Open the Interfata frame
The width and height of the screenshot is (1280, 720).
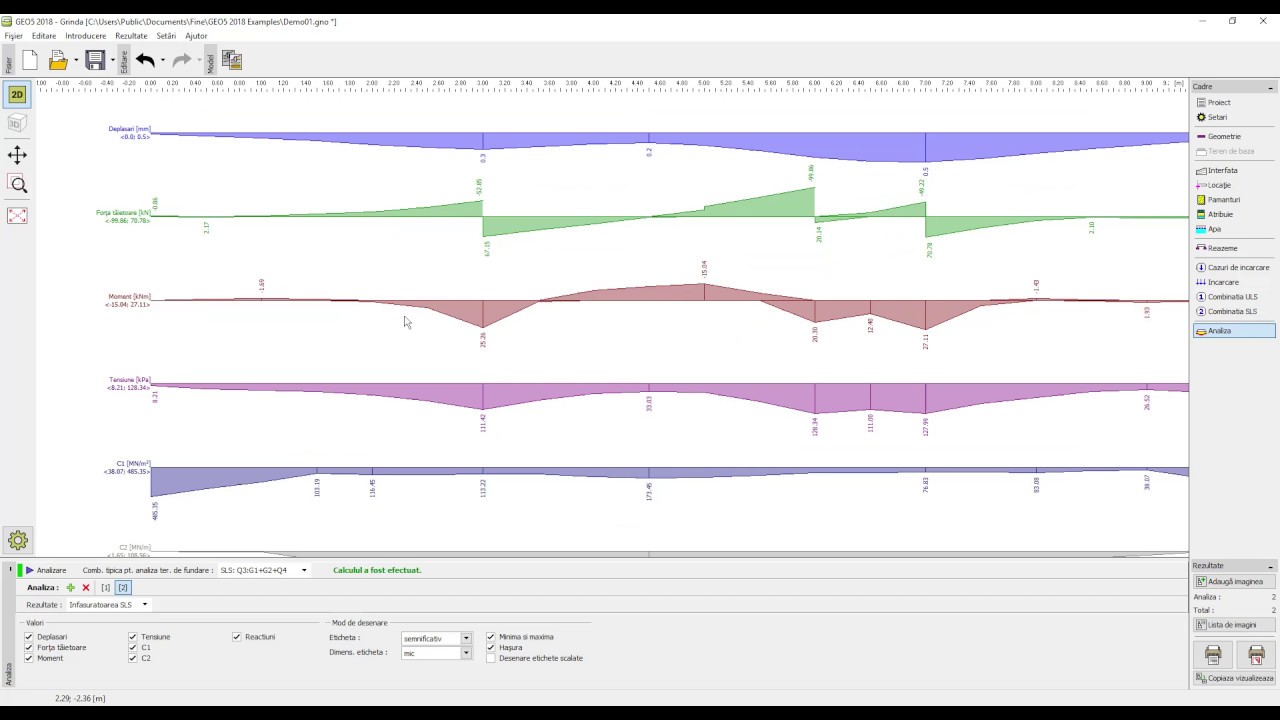click(x=1234, y=170)
